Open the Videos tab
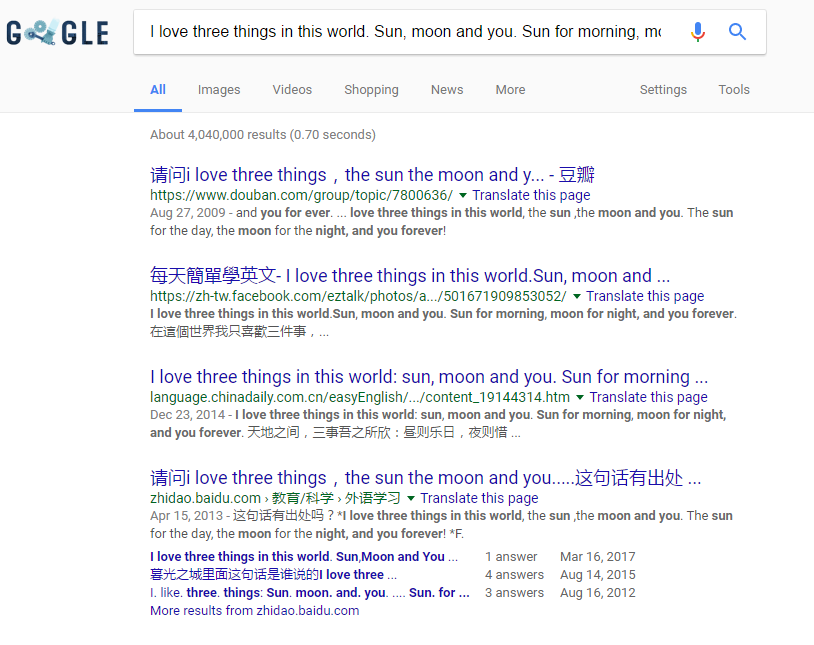This screenshot has width=814, height=645. 292,90
